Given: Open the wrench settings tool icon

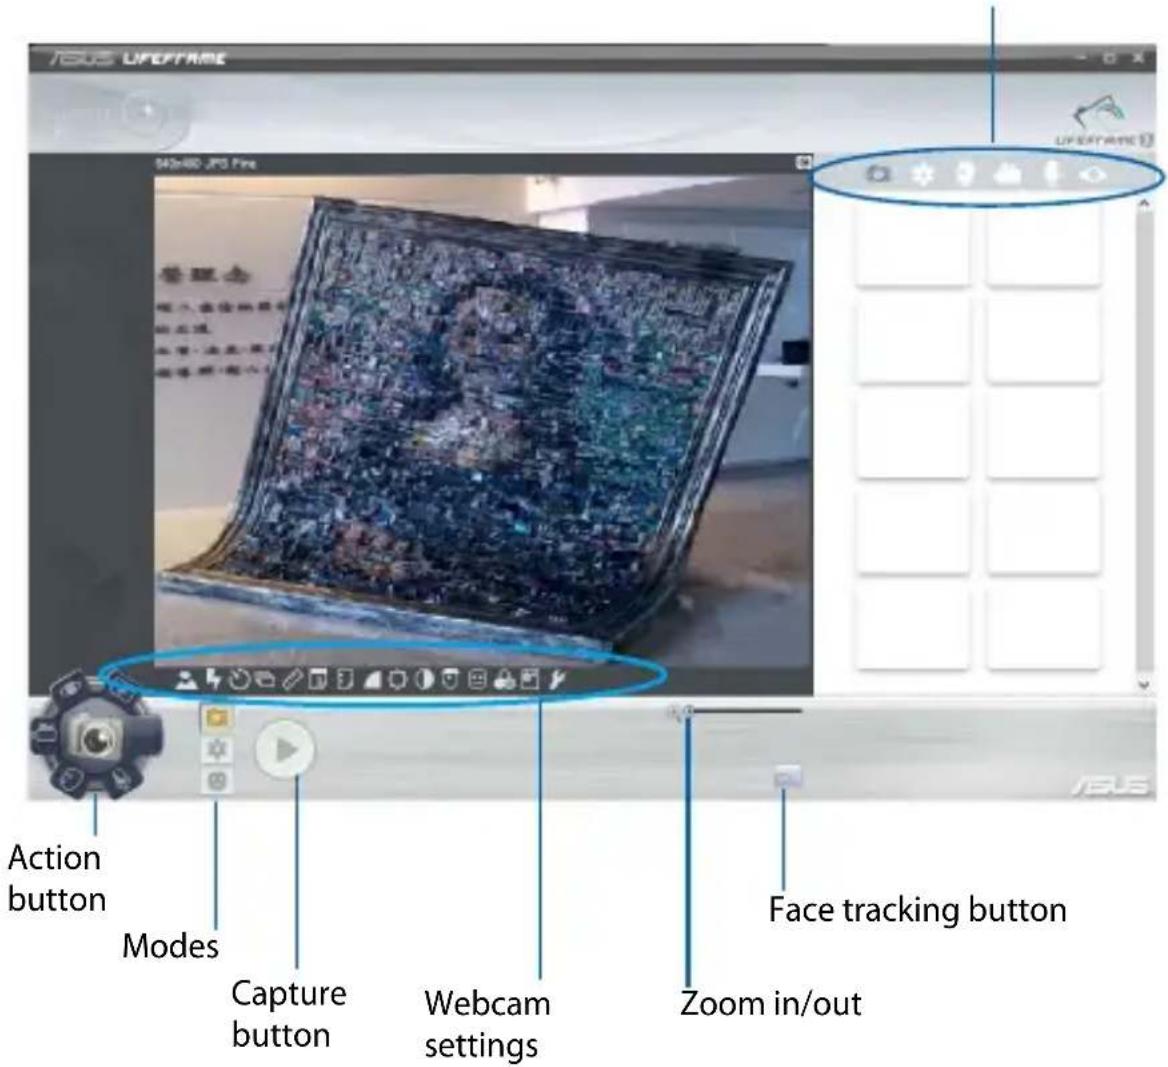Looking at the screenshot, I should (557, 680).
